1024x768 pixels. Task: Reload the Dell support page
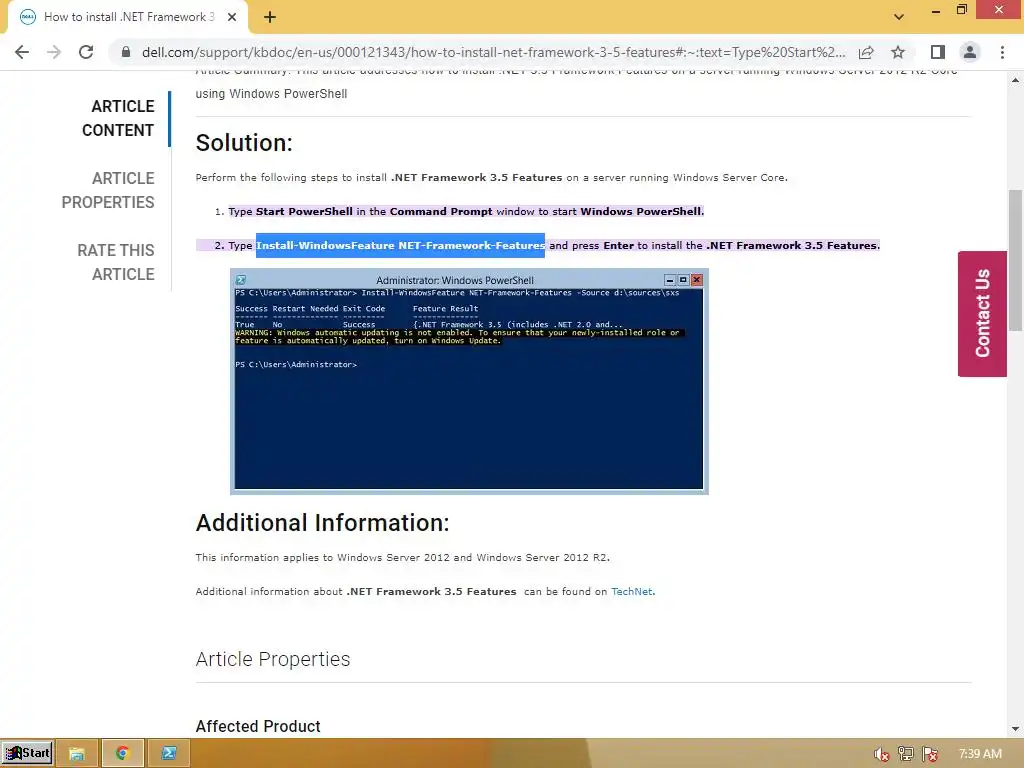pos(86,52)
